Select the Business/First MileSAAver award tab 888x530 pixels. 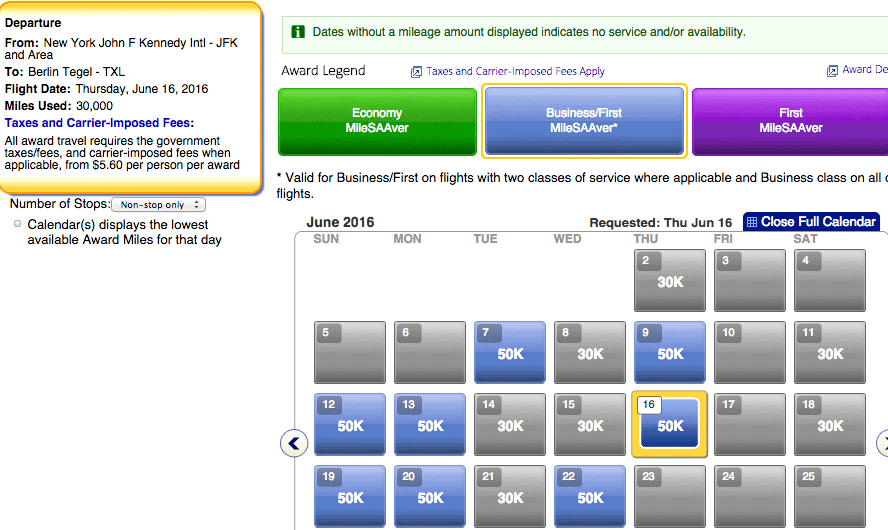pos(584,121)
